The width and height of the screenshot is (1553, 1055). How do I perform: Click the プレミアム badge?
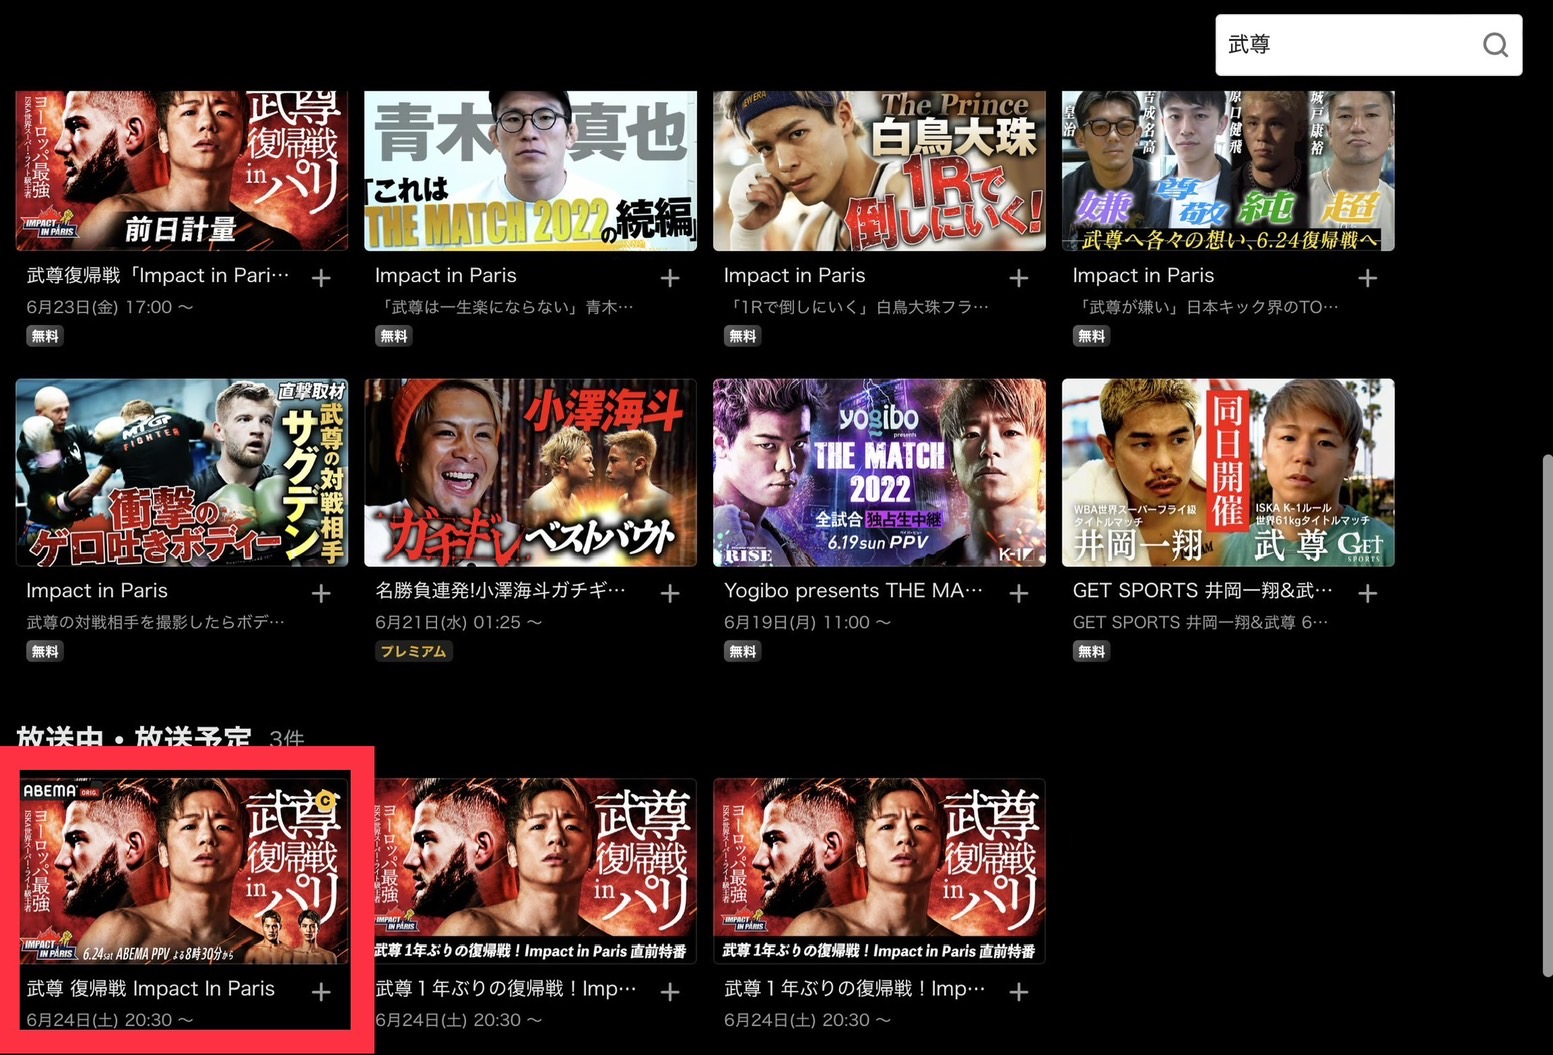[x=414, y=652]
